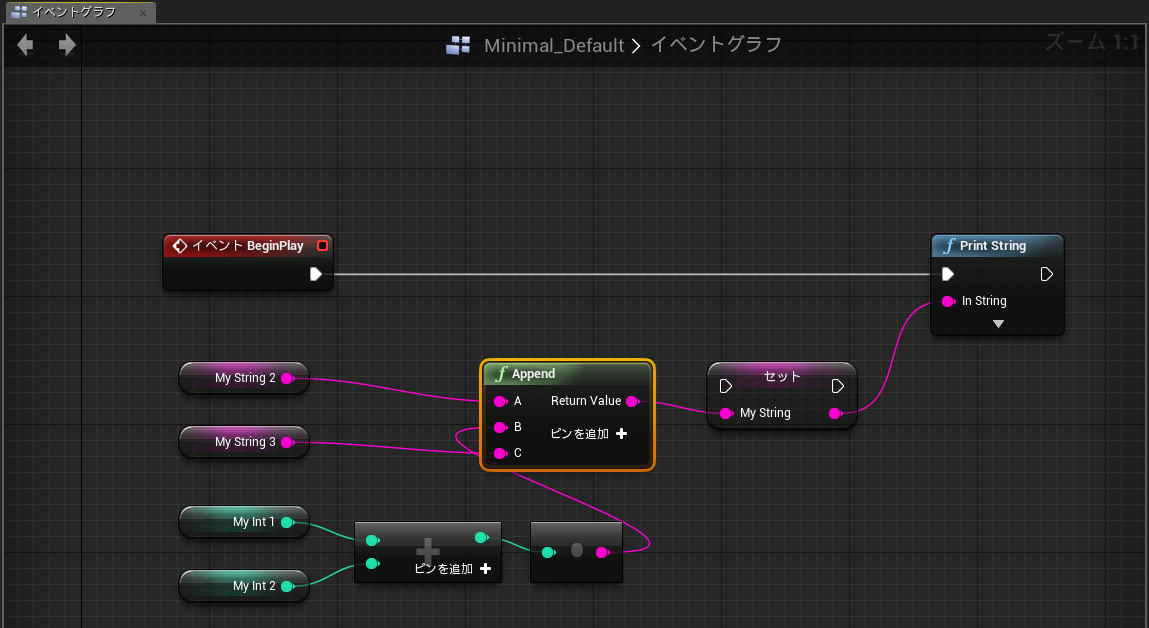Click the セット node exec input pin
The width and height of the screenshot is (1149, 628).
click(x=725, y=386)
